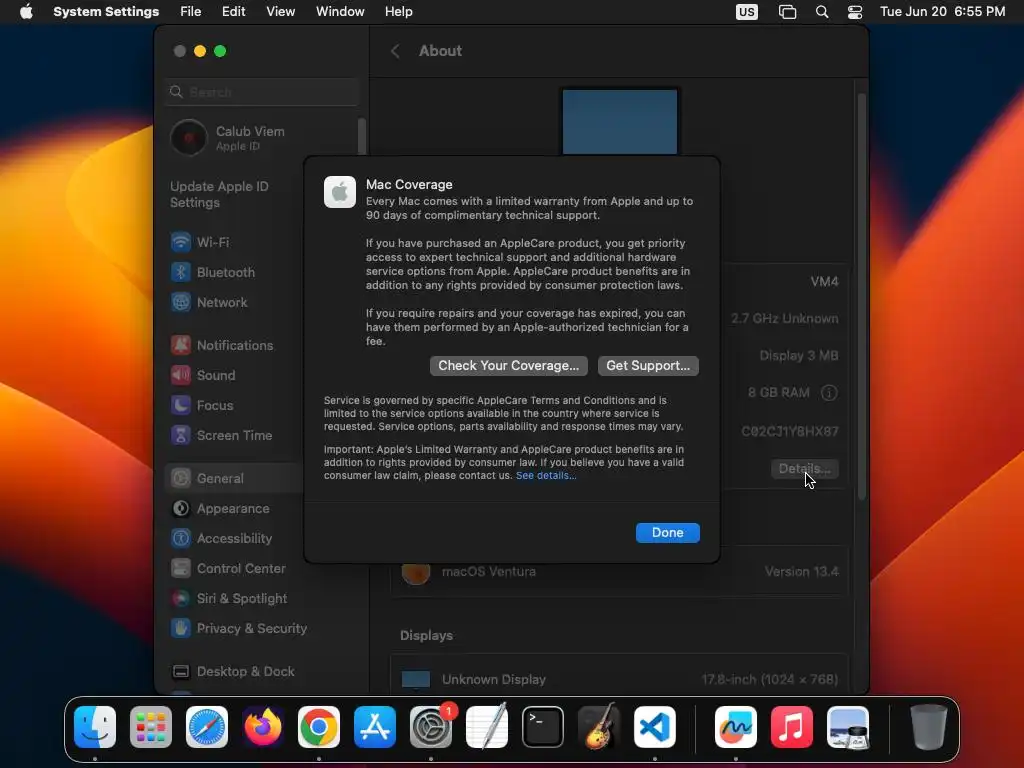The height and width of the screenshot is (768, 1024).
Task: Open the App Store in the Dock
Action: point(375,727)
